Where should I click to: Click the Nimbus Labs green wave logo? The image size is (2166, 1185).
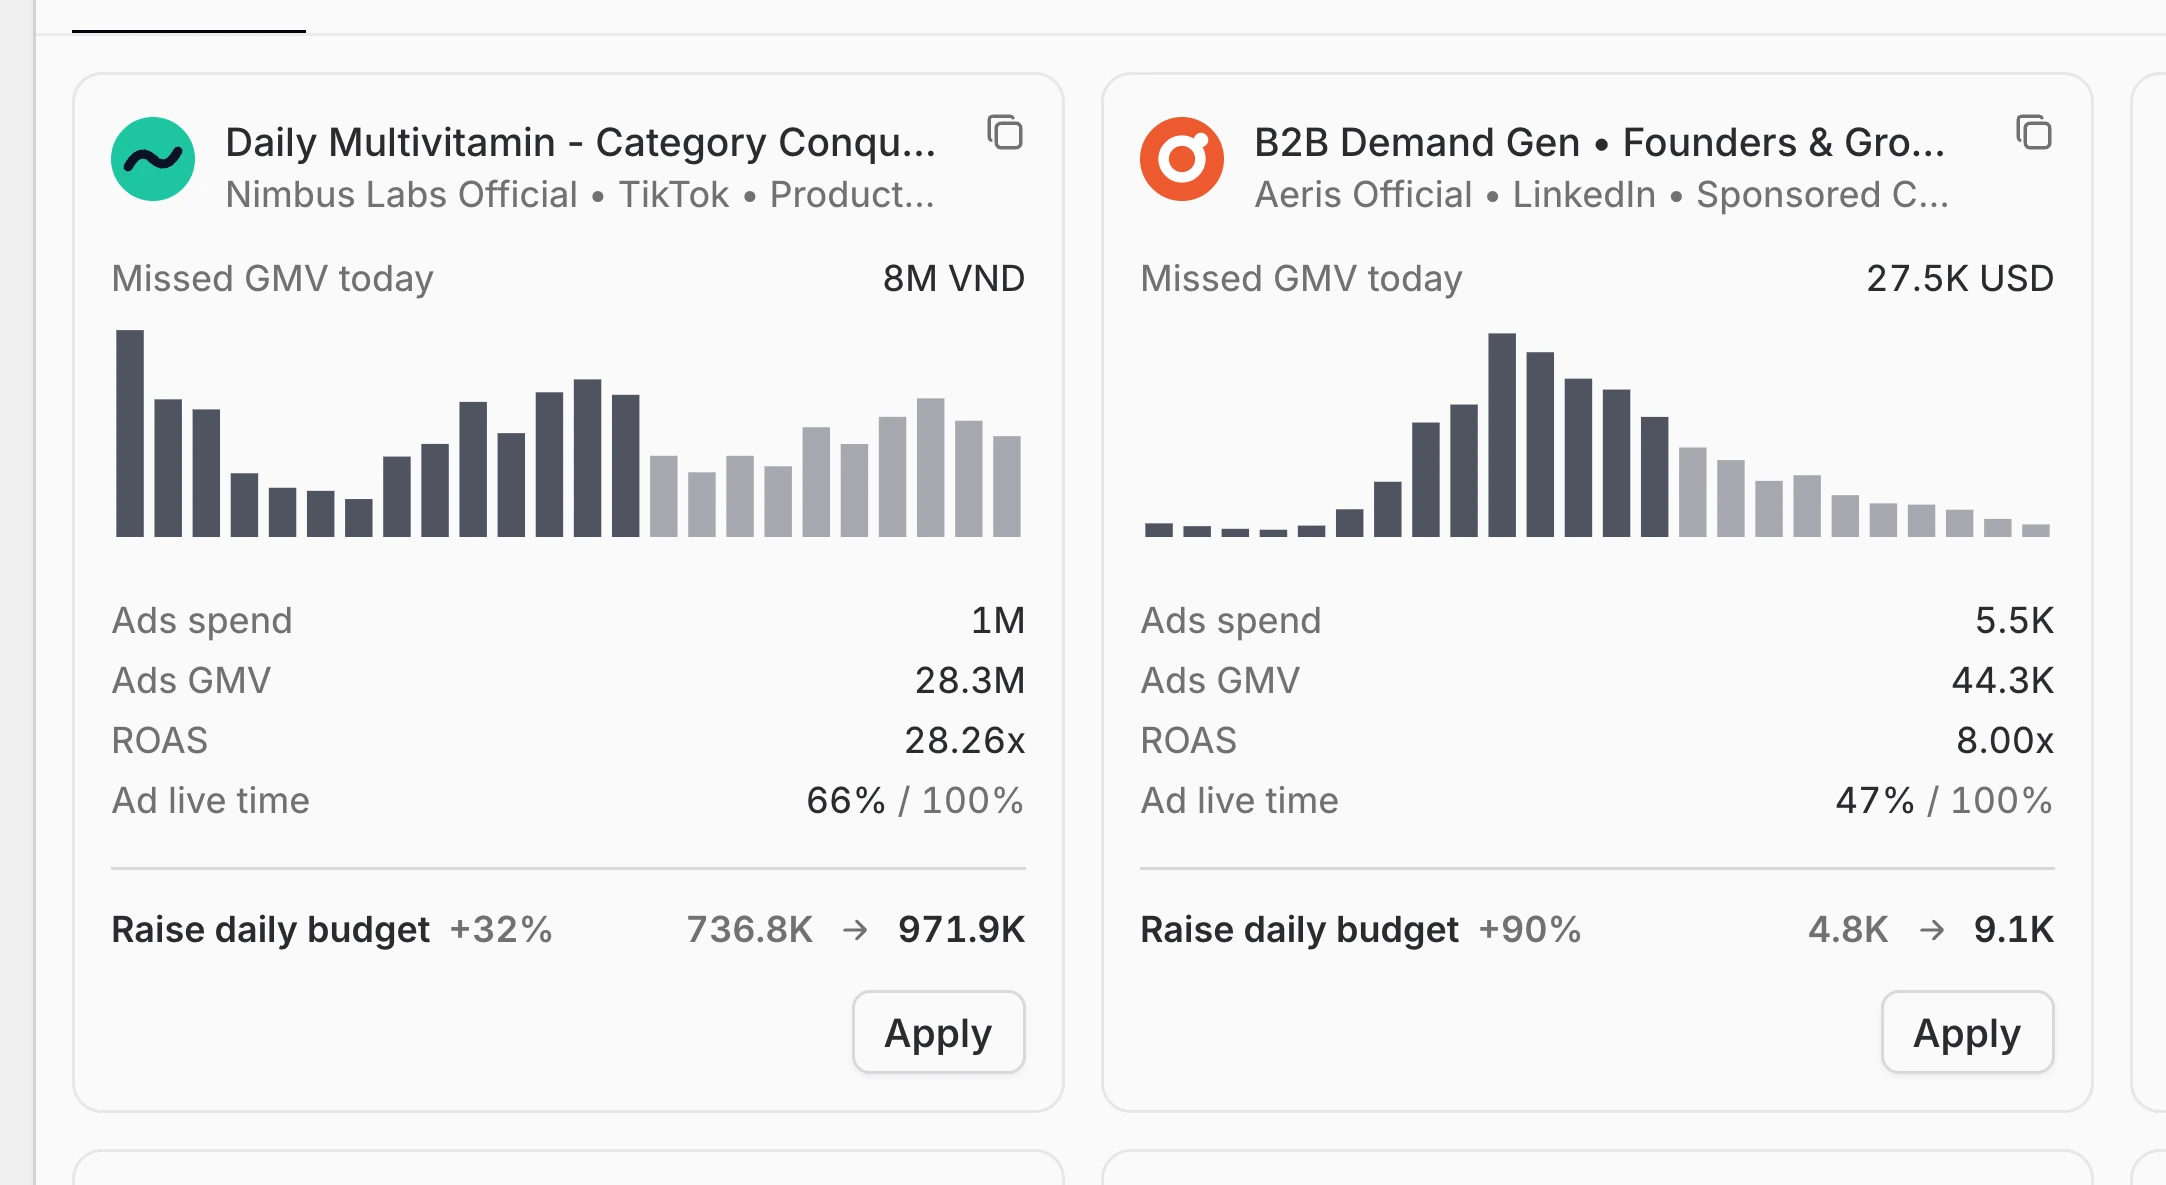[153, 159]
